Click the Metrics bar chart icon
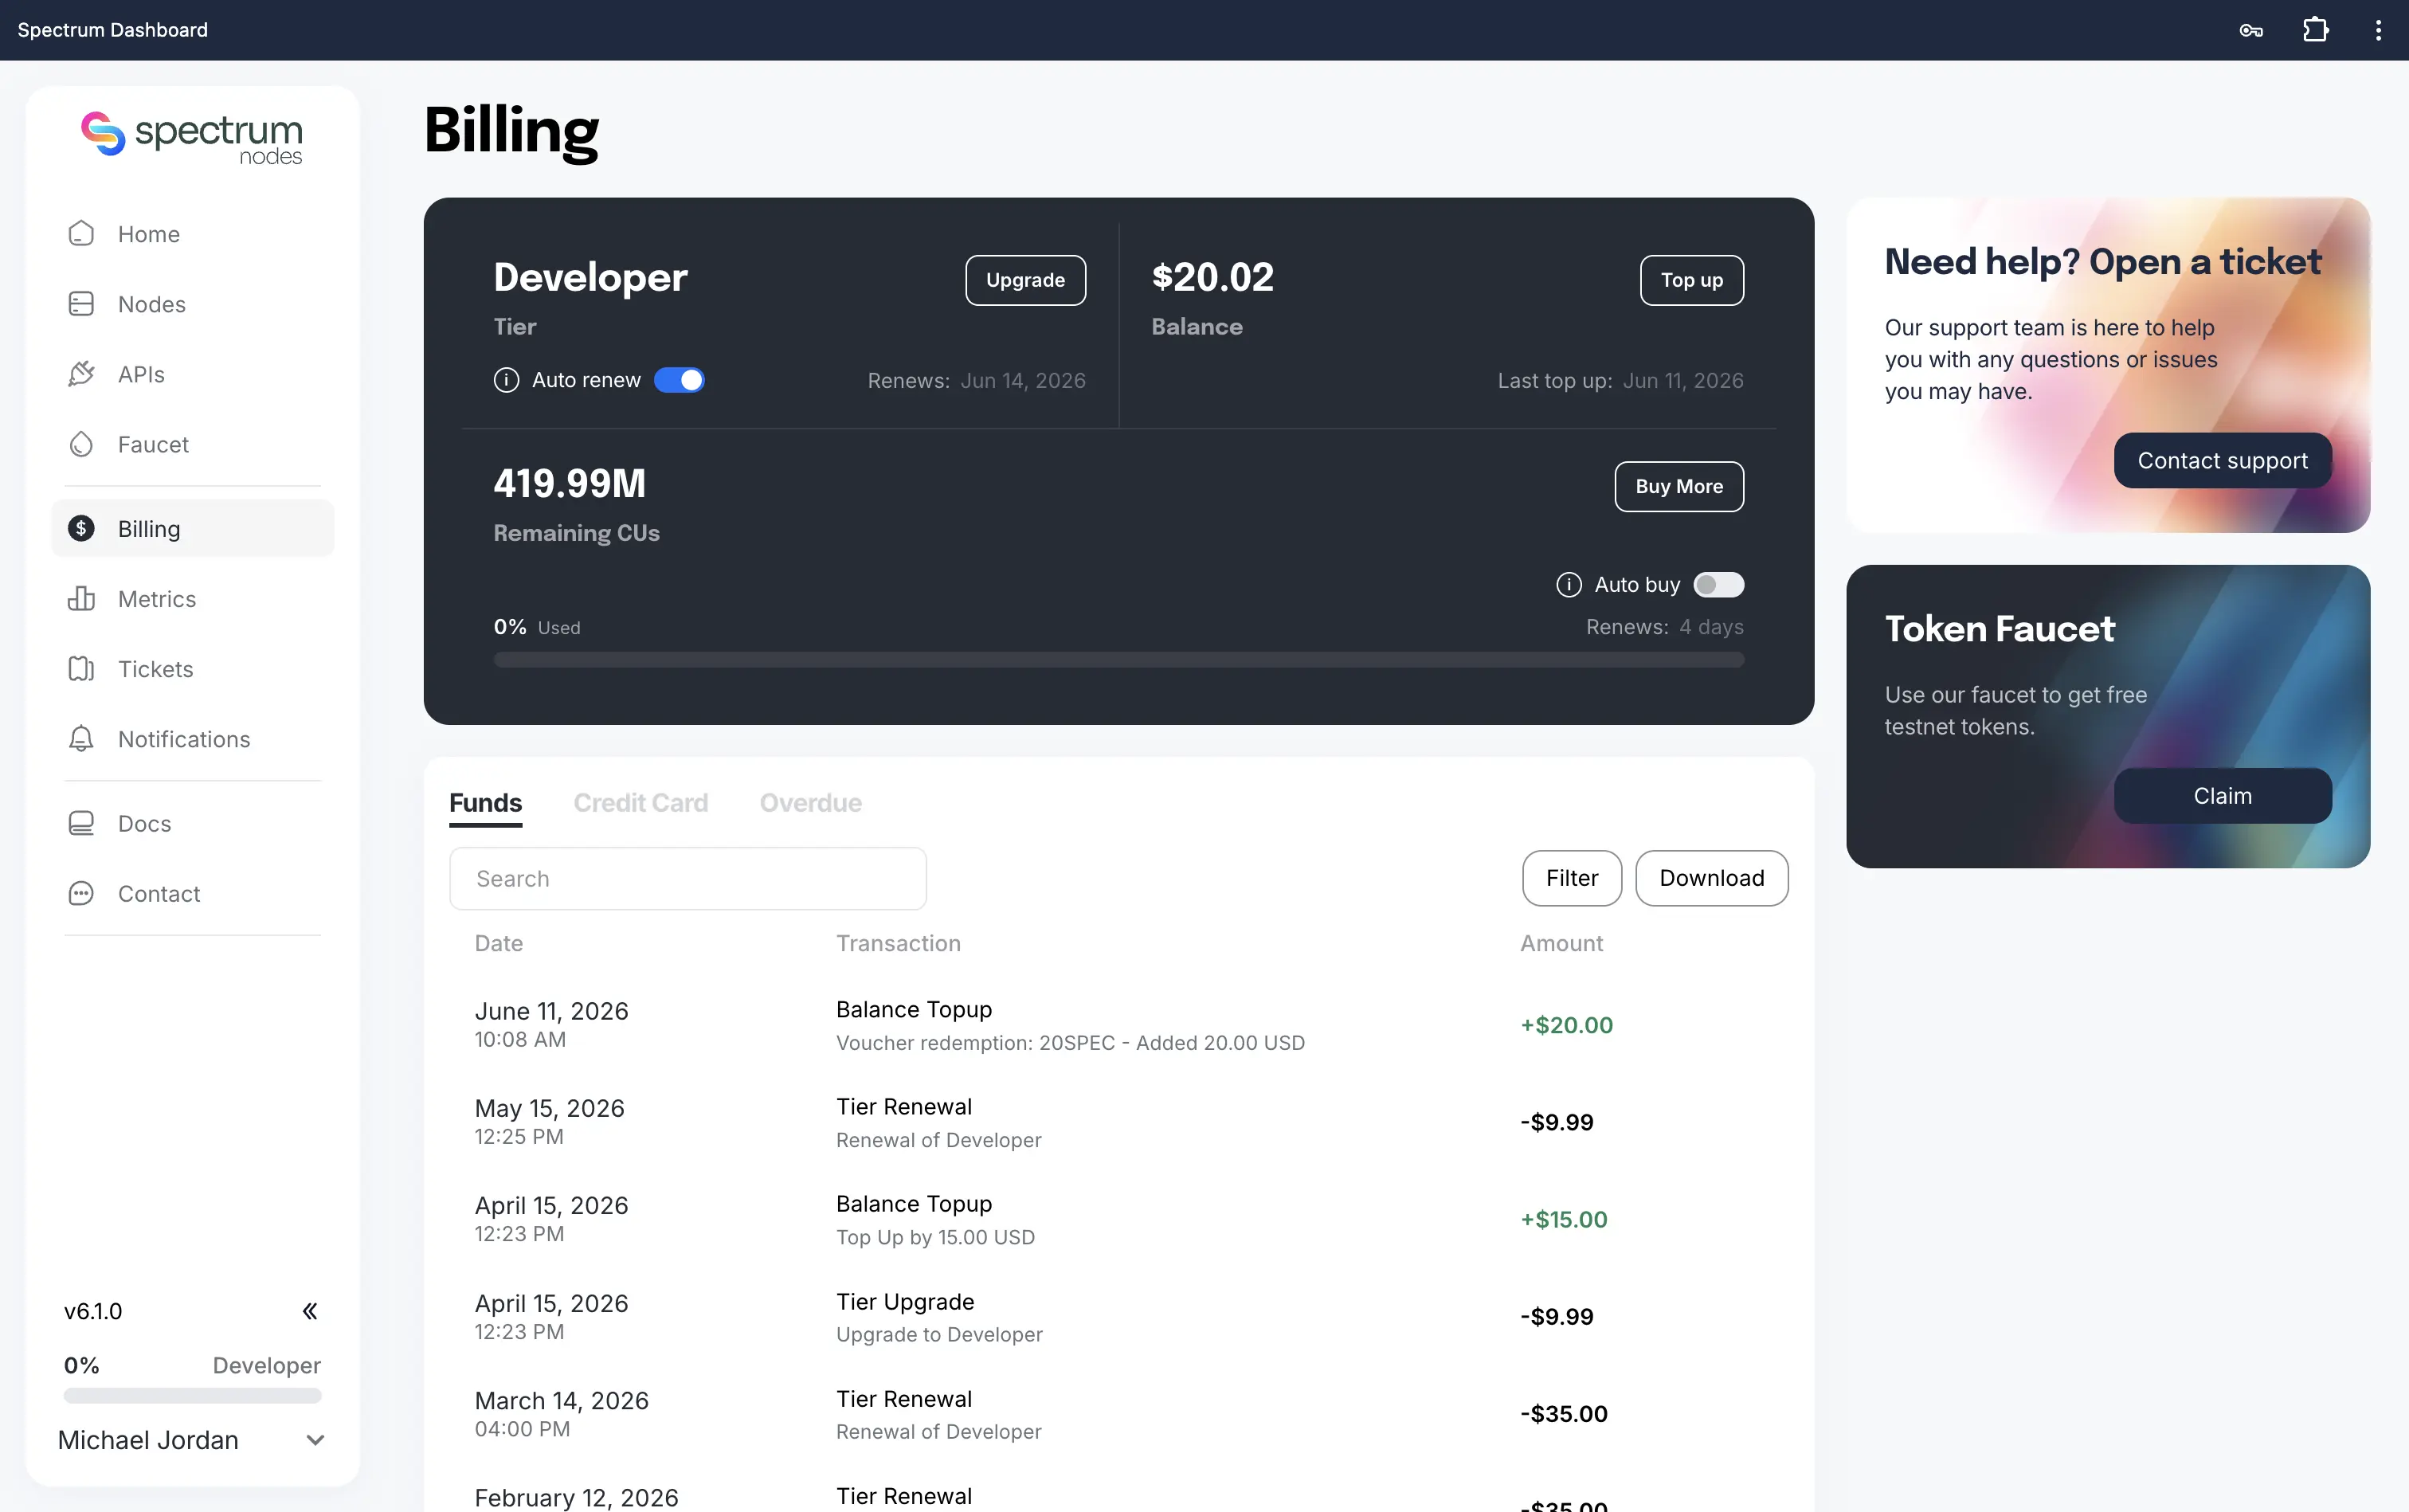The image size is (2409, 1512). 81,598
